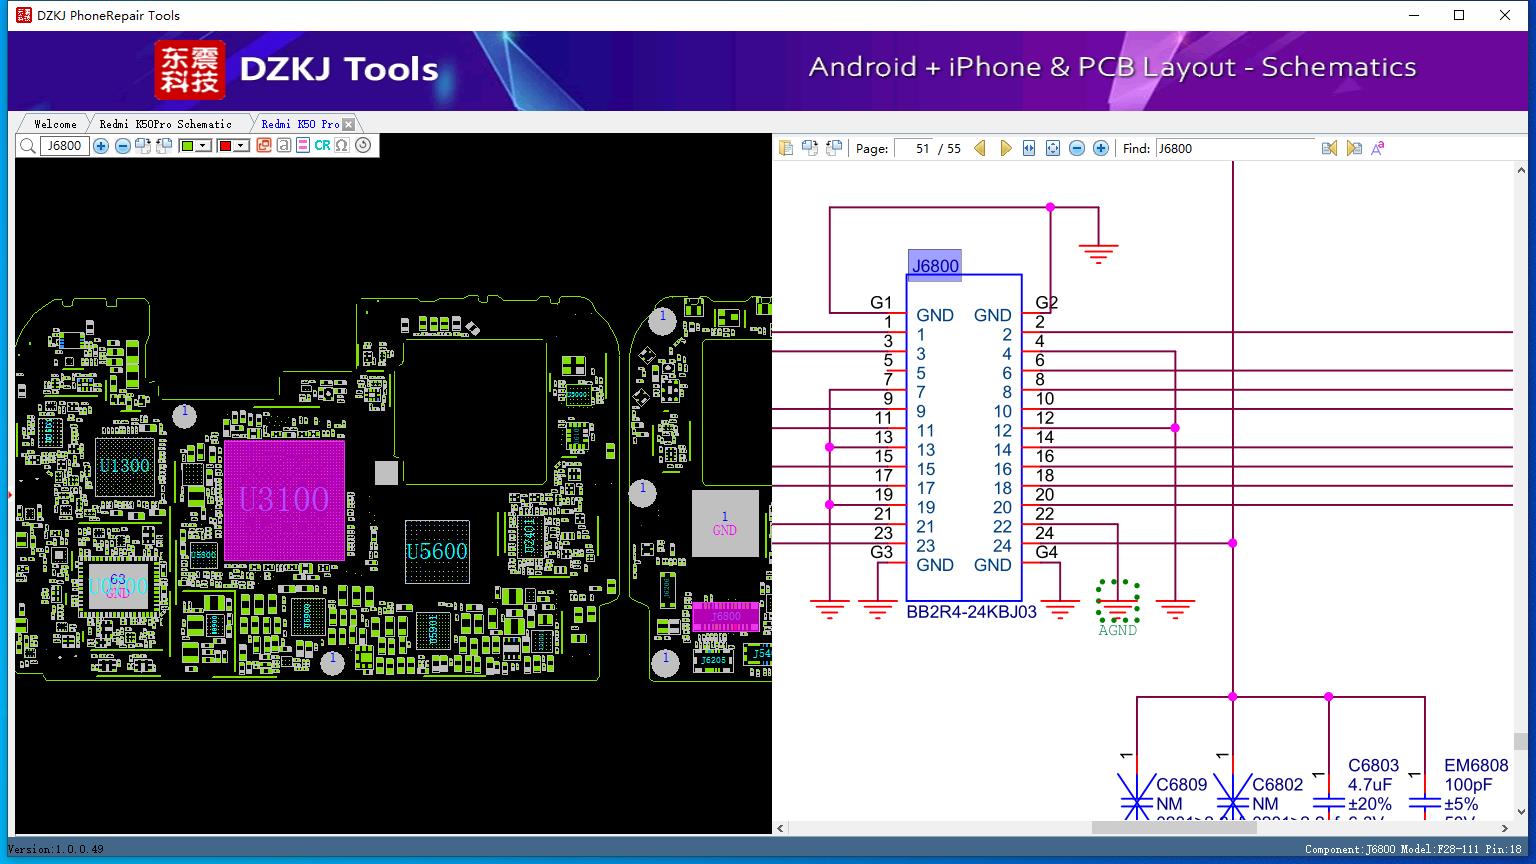
Task: Click the Component:J6800 status bar text
Action: point(1350,850)
